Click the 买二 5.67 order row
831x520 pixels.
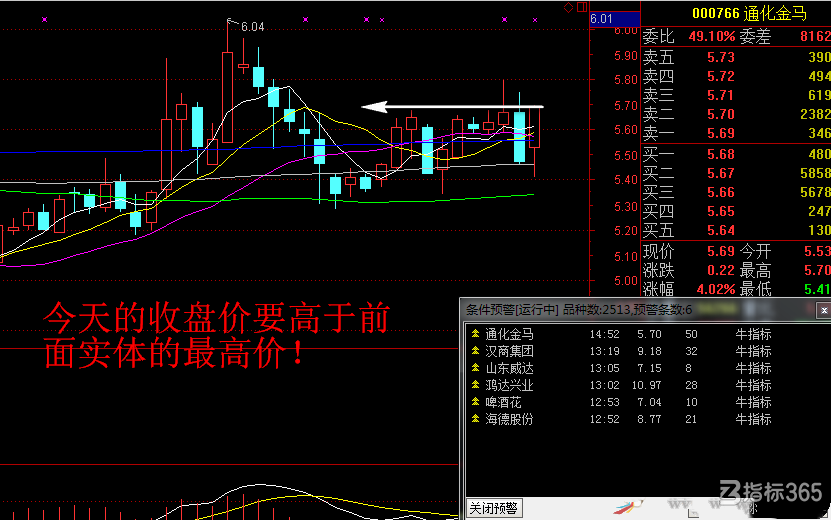pos(736,173)
